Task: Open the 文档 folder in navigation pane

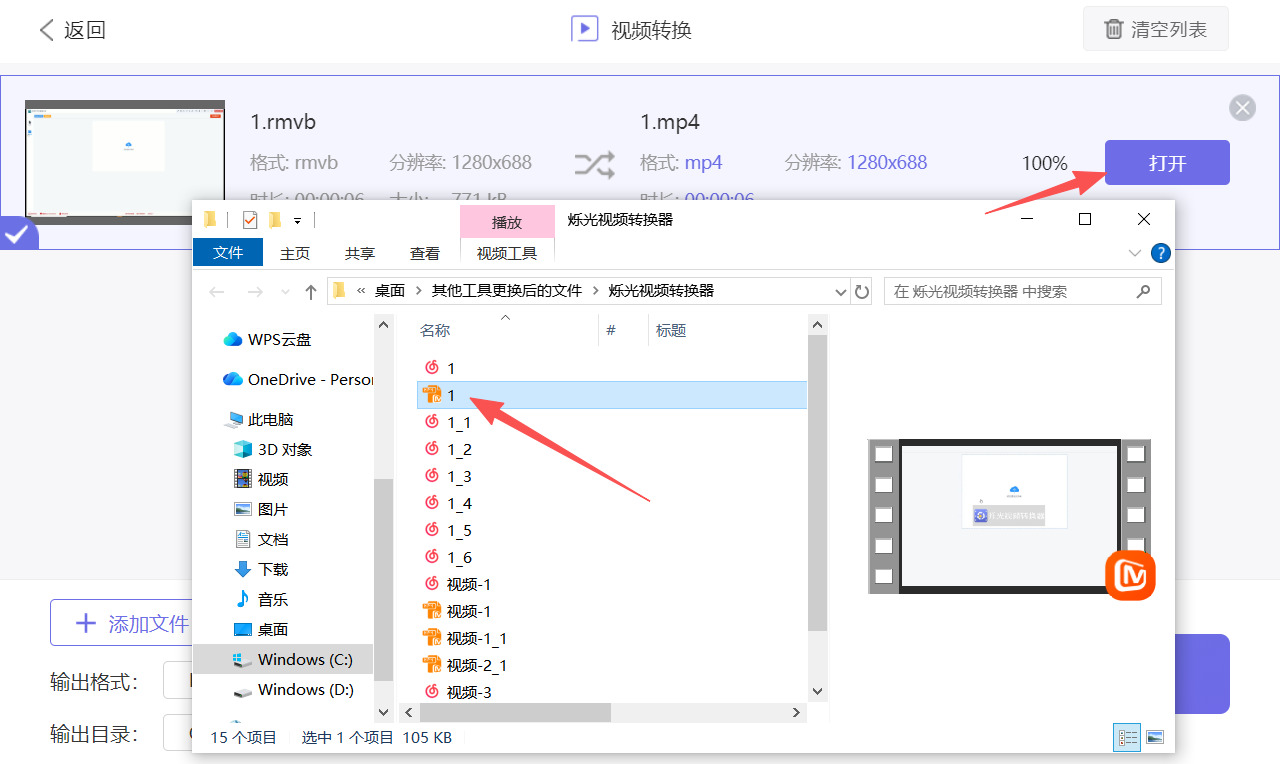Action: [x=261, y=539]
